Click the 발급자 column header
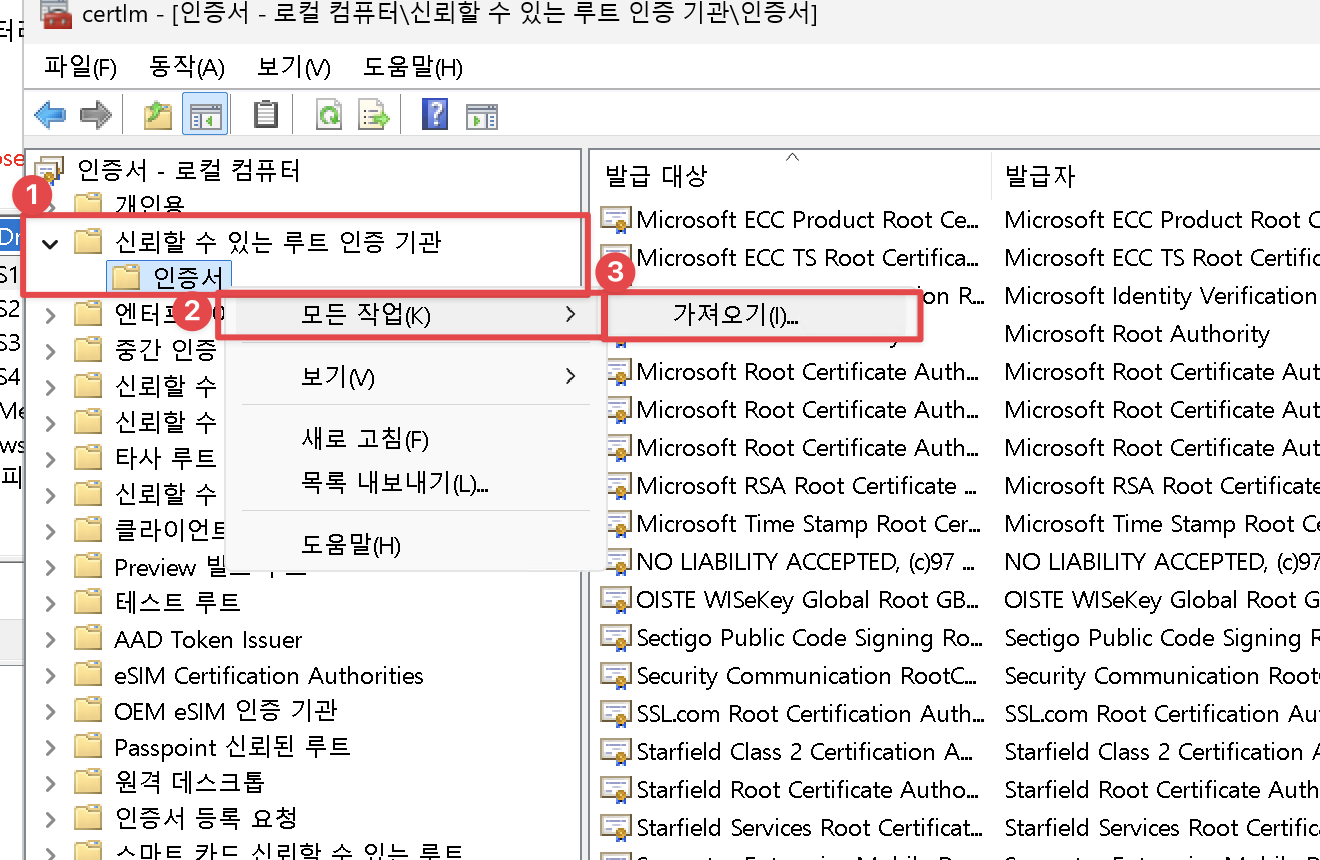This screenshot has height=860, width=1320. click(1040, 177)
